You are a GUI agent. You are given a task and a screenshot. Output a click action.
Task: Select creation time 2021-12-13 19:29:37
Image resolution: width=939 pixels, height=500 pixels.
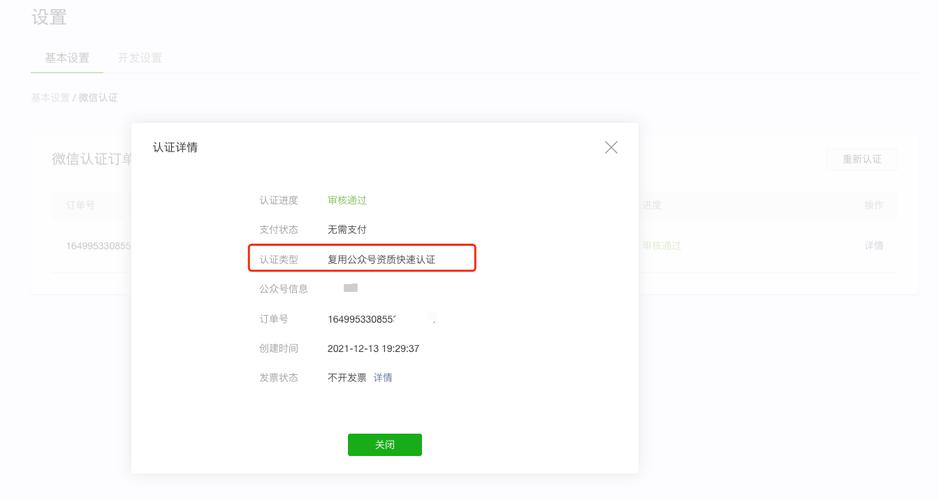coord(373,349)
